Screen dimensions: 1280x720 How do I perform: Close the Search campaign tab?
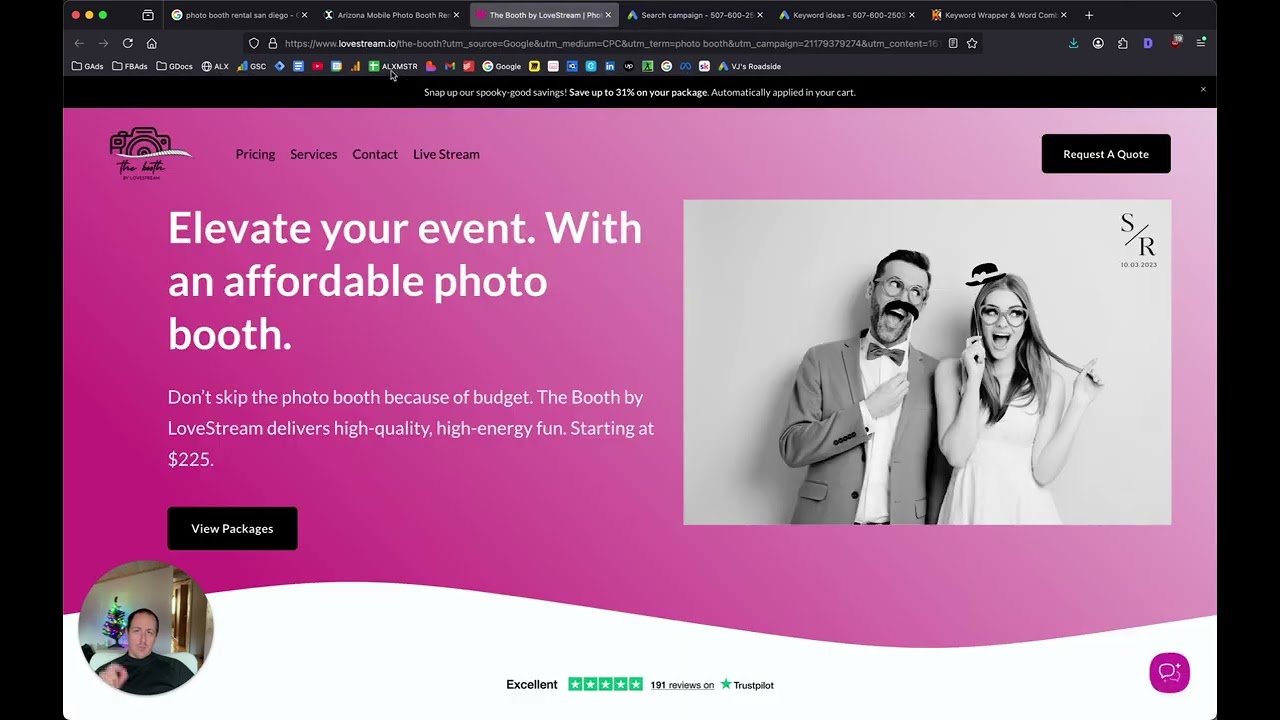(x=760, y=15)
